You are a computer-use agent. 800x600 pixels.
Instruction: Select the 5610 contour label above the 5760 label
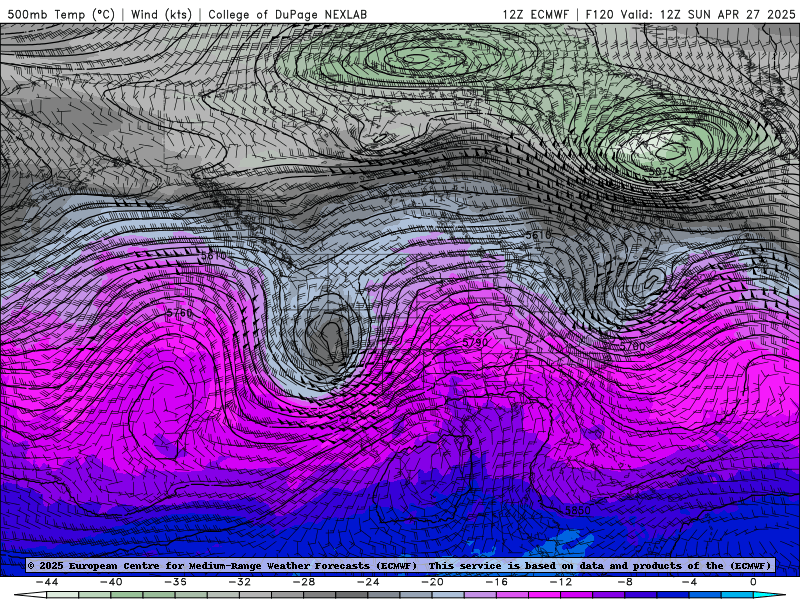point(213,256)
